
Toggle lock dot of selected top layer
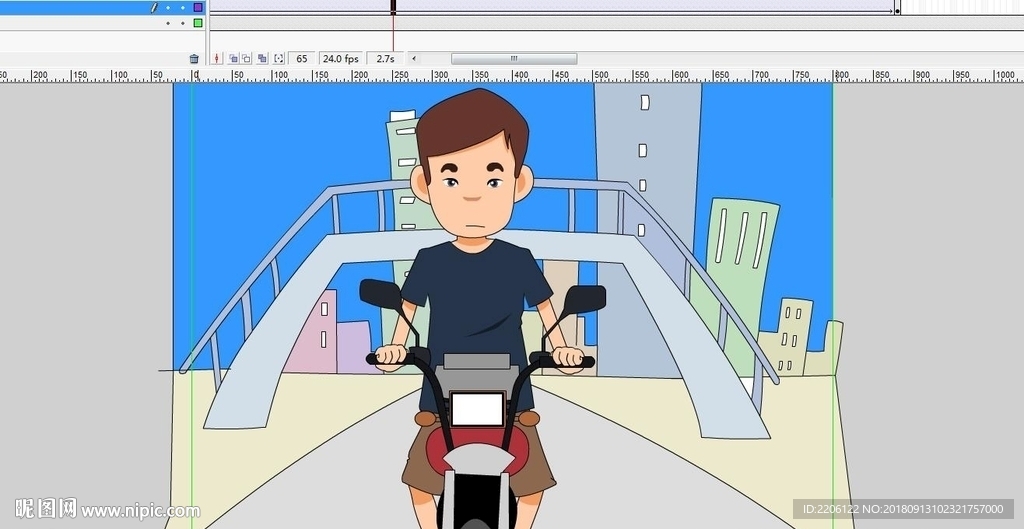click(x=183, y=8)
